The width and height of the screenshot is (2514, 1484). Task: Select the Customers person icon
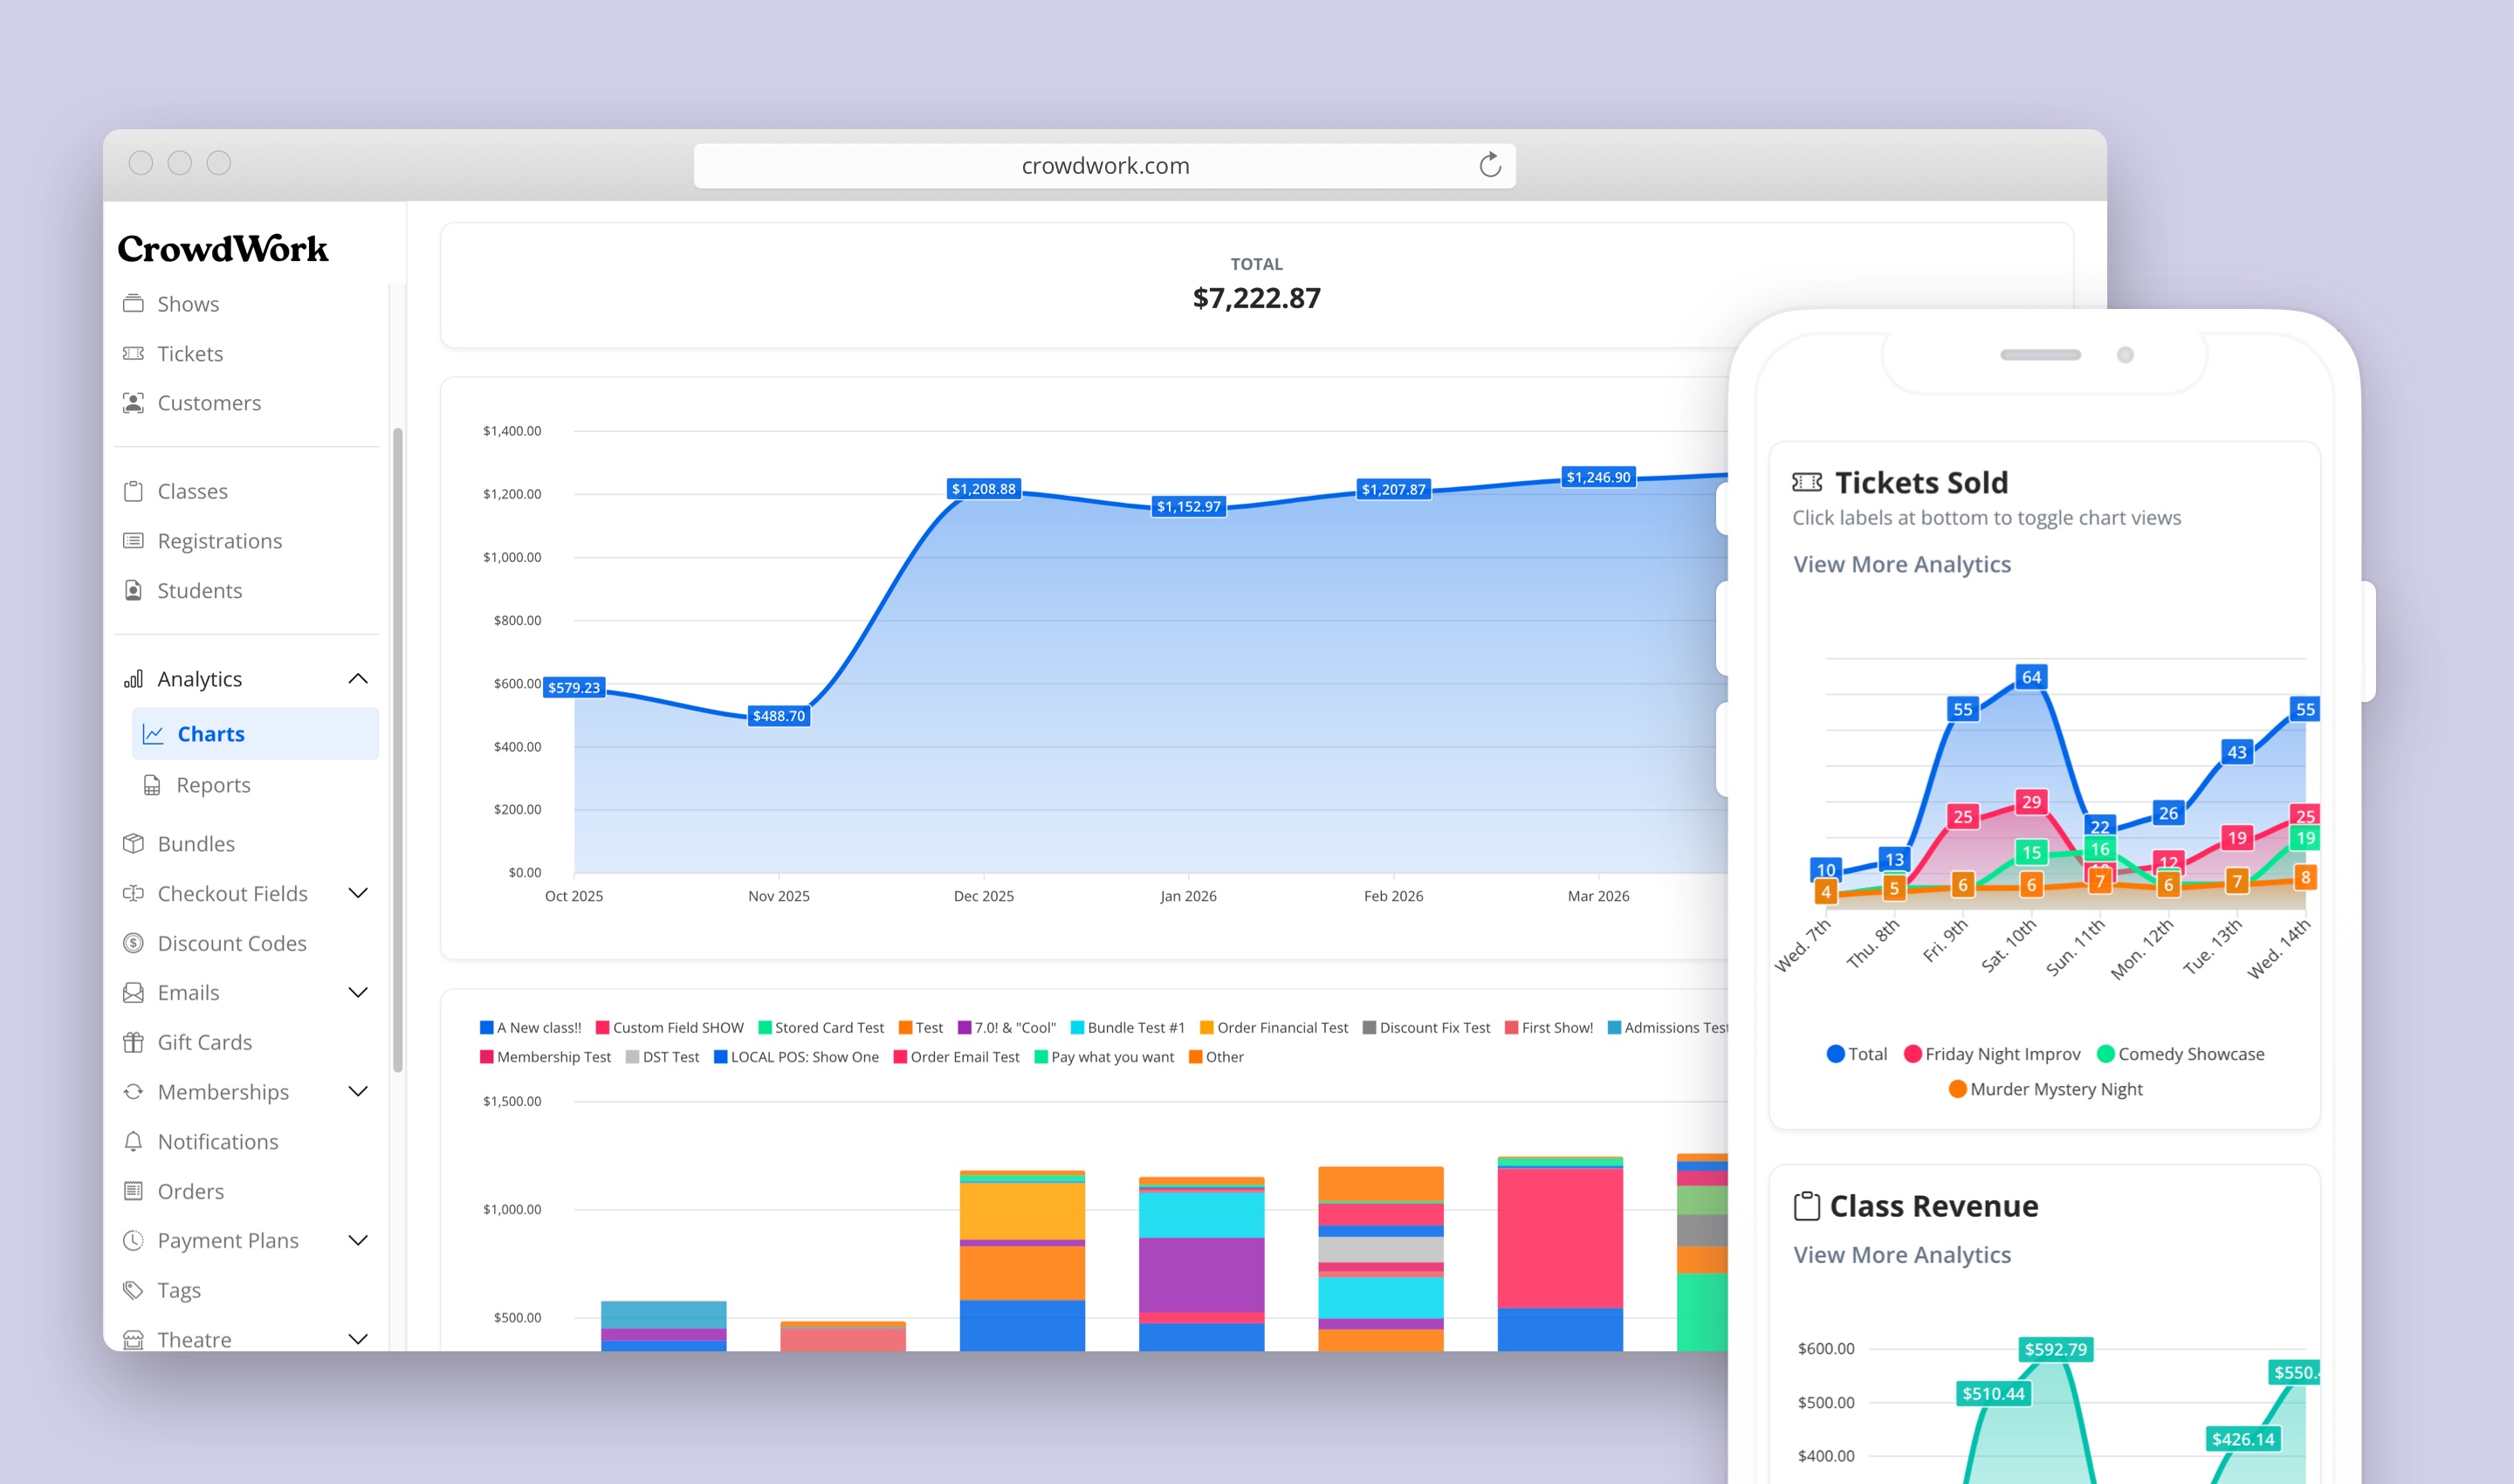click(x=133, y=403)
